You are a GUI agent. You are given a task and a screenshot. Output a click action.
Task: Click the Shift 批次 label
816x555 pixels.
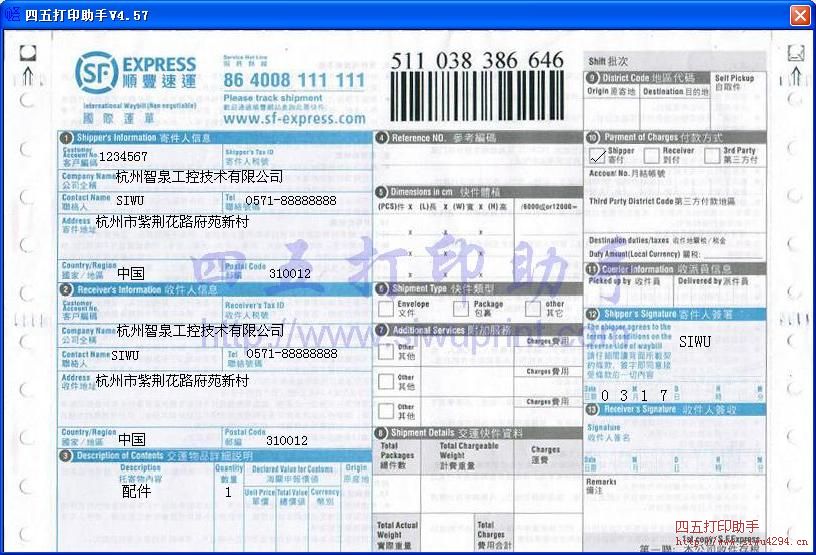click(x=608, y=61)
